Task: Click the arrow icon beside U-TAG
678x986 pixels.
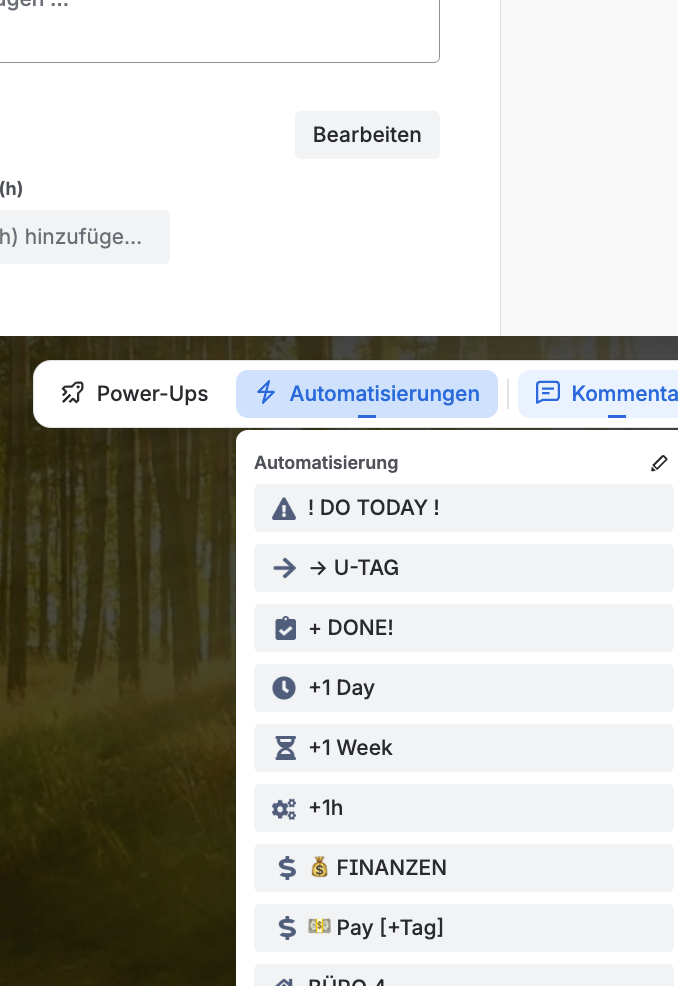Action: click(284, 568)
